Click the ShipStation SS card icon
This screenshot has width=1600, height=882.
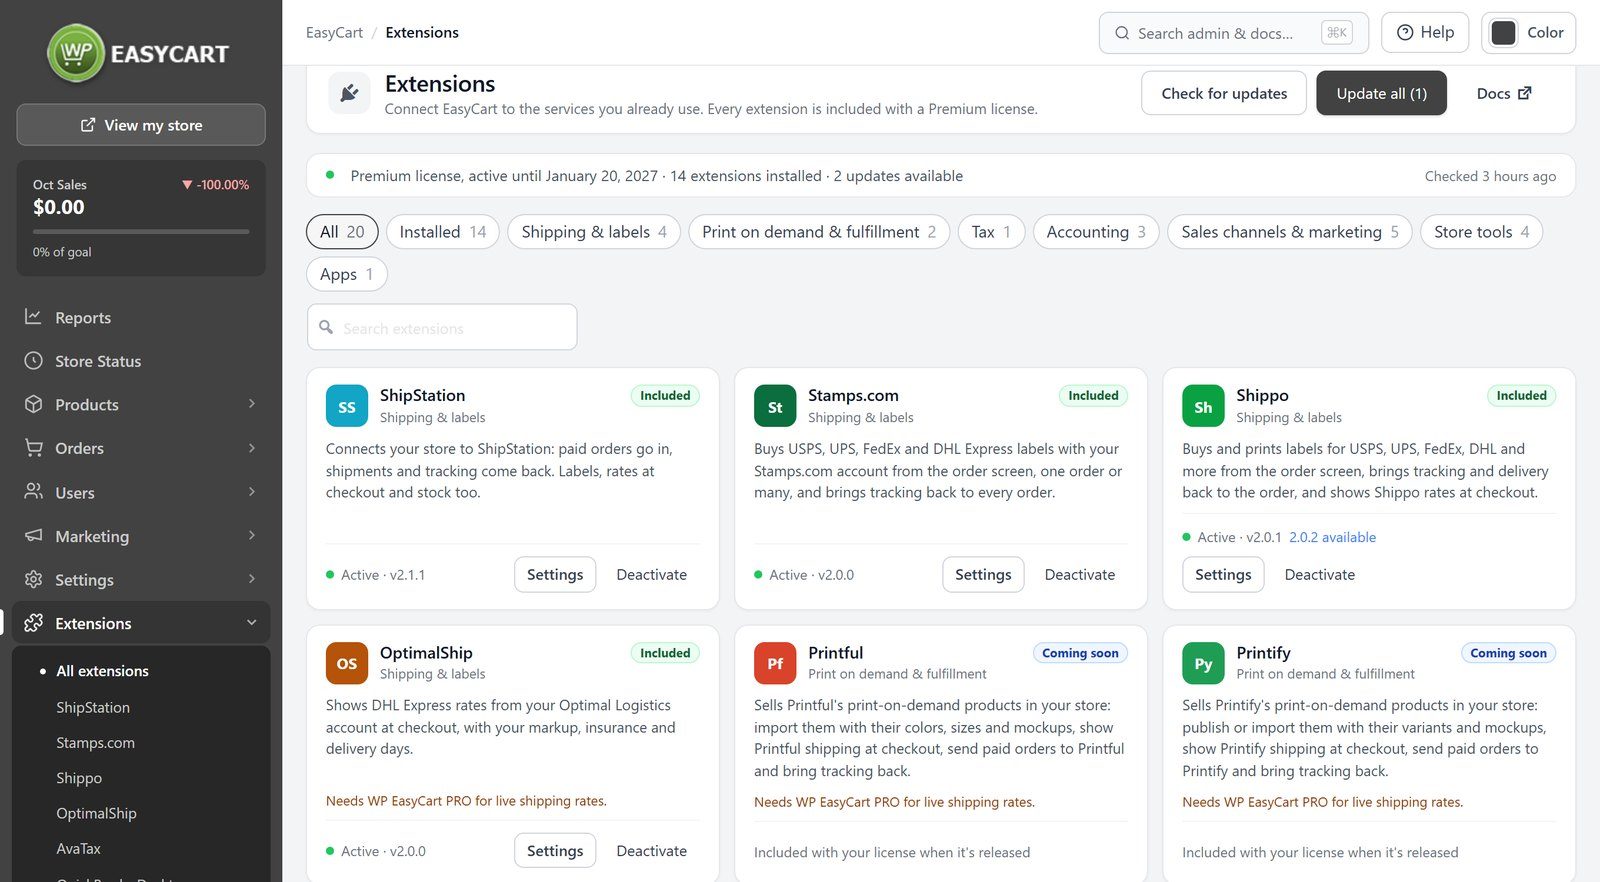click(x=347, y=406)
